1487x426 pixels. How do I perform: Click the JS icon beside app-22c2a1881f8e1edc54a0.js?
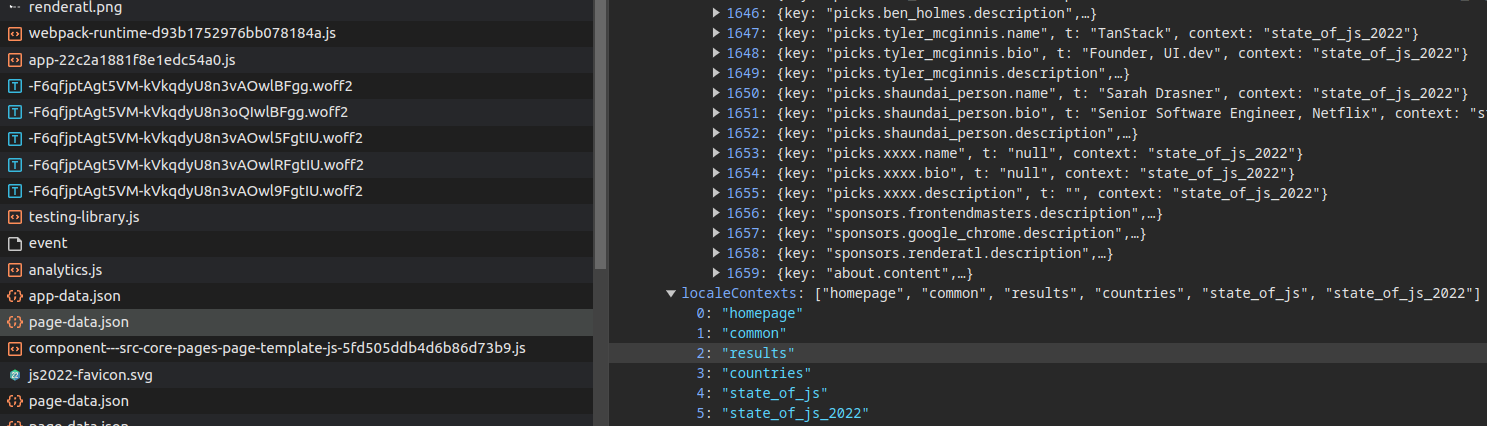tap(14, 59)
